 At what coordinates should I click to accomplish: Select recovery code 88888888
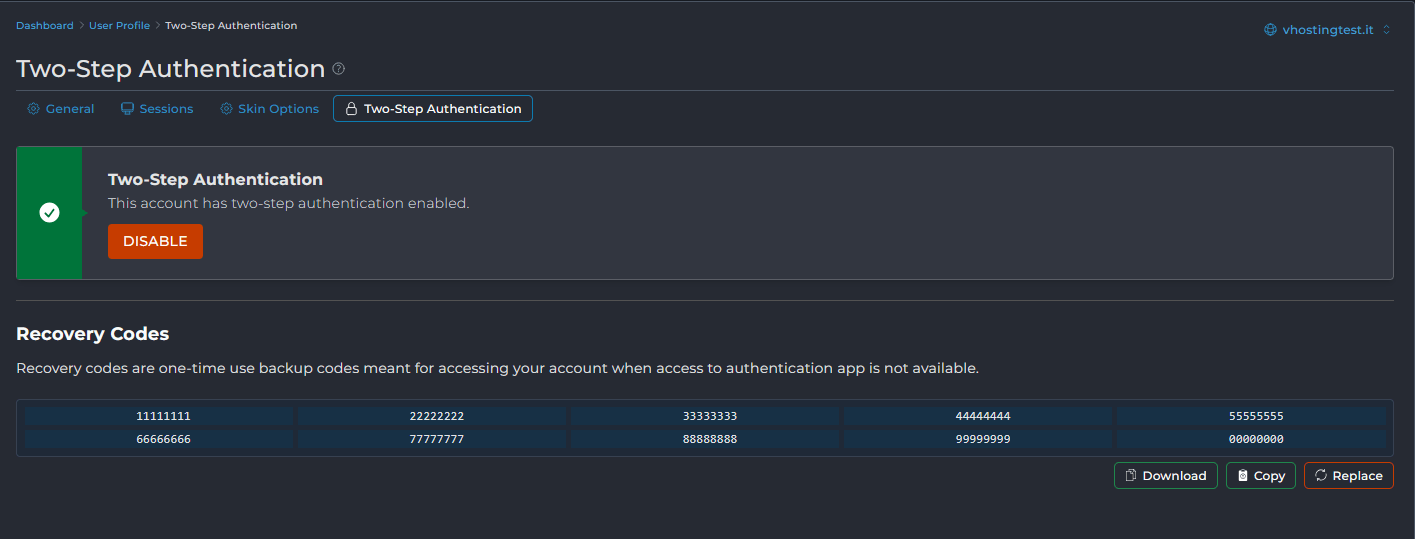pyautogui.click(x=710, y=439)
